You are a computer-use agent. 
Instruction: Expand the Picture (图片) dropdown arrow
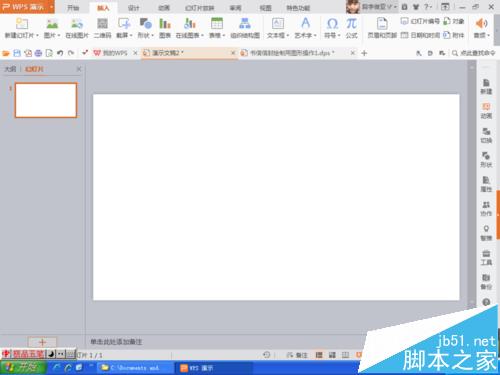coord(59,35)
